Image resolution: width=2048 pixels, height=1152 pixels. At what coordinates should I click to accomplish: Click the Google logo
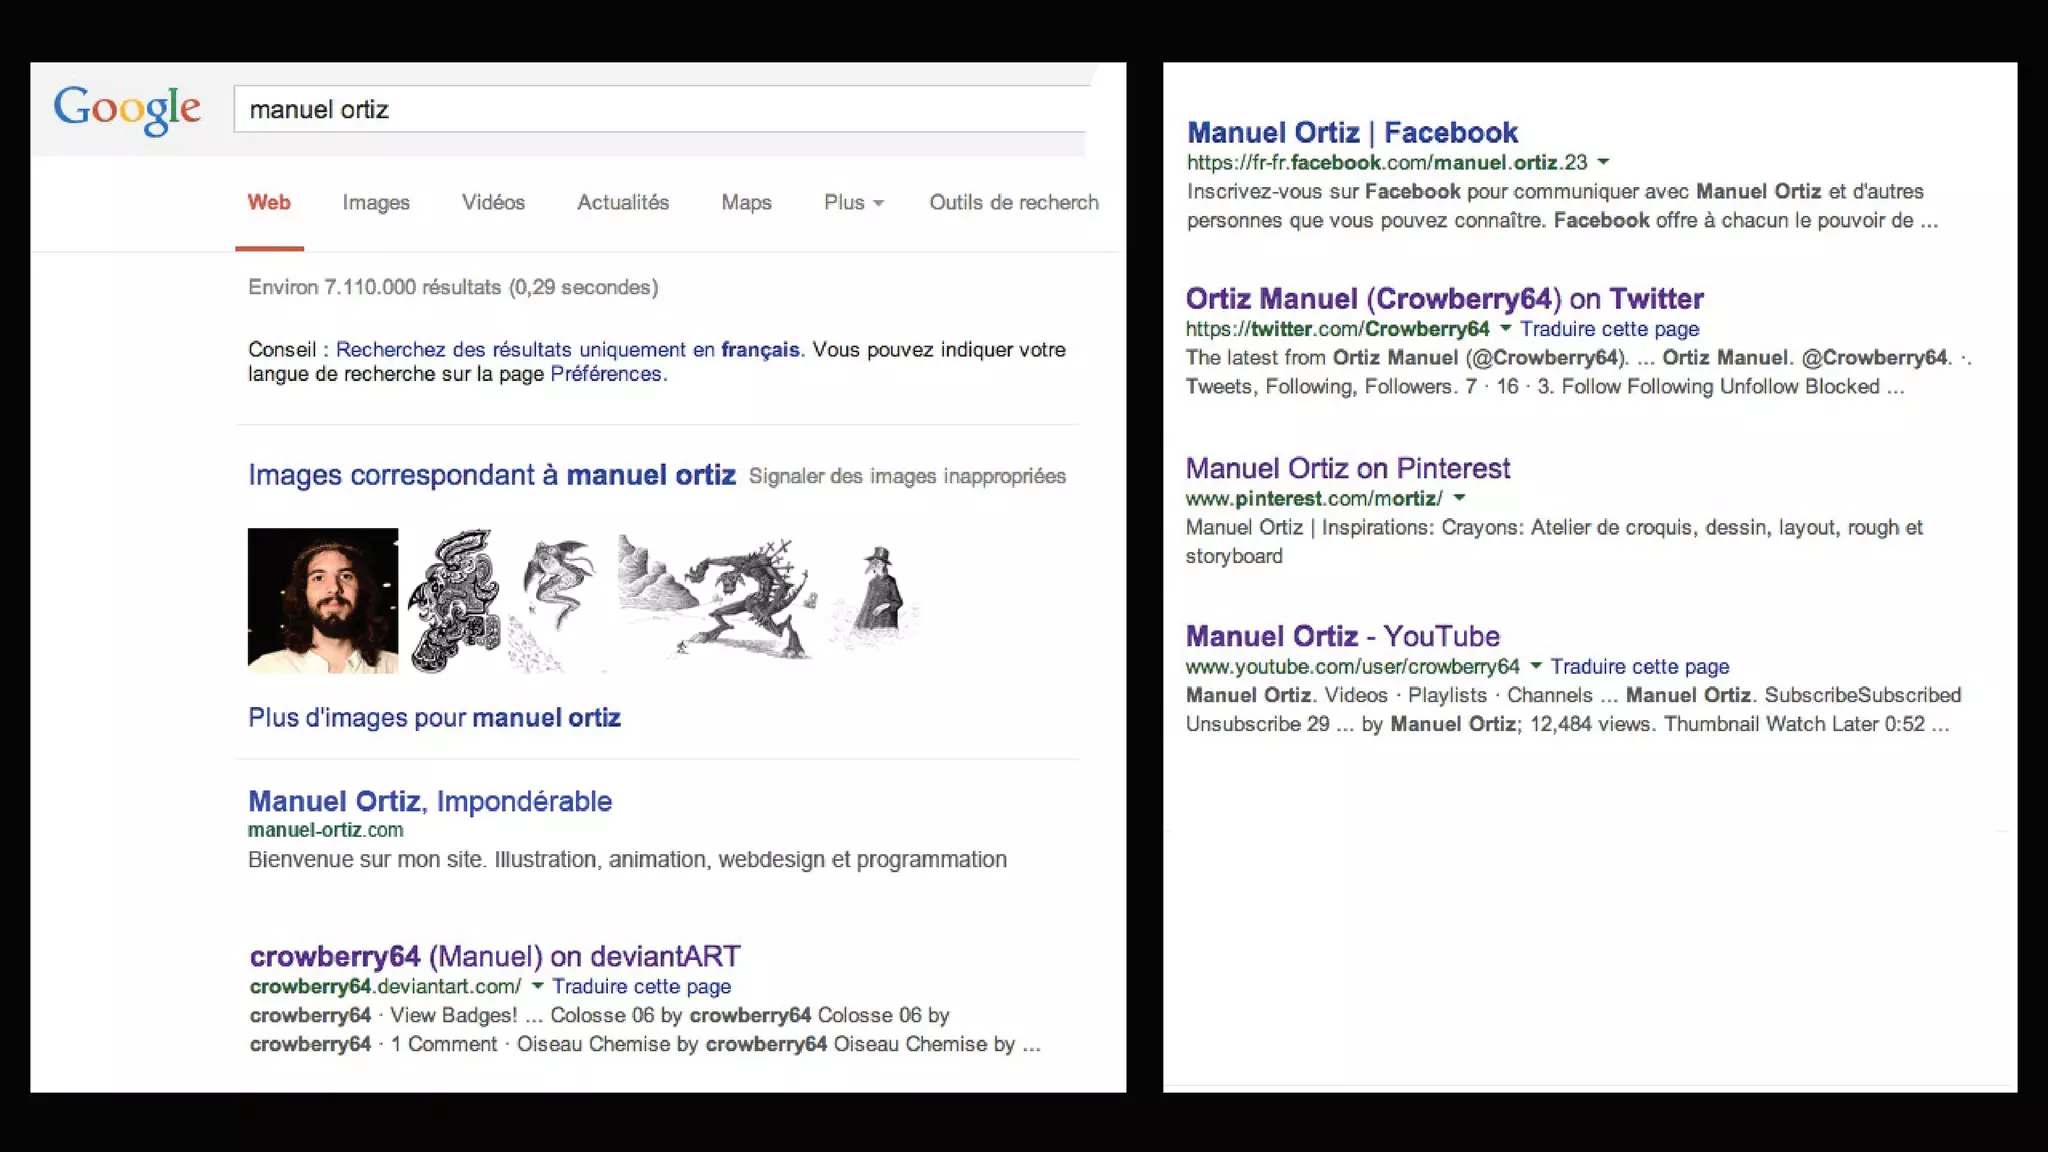pyautogui.click(x=127, y=108)
